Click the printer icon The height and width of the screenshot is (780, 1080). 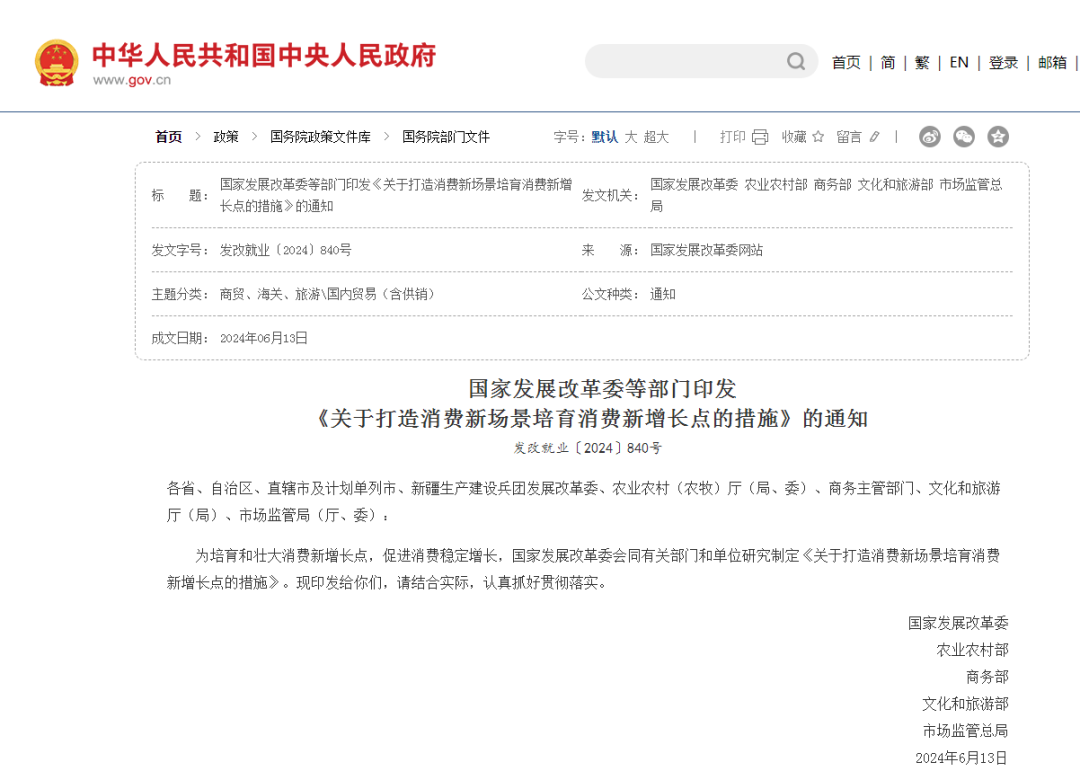(760, 136)
